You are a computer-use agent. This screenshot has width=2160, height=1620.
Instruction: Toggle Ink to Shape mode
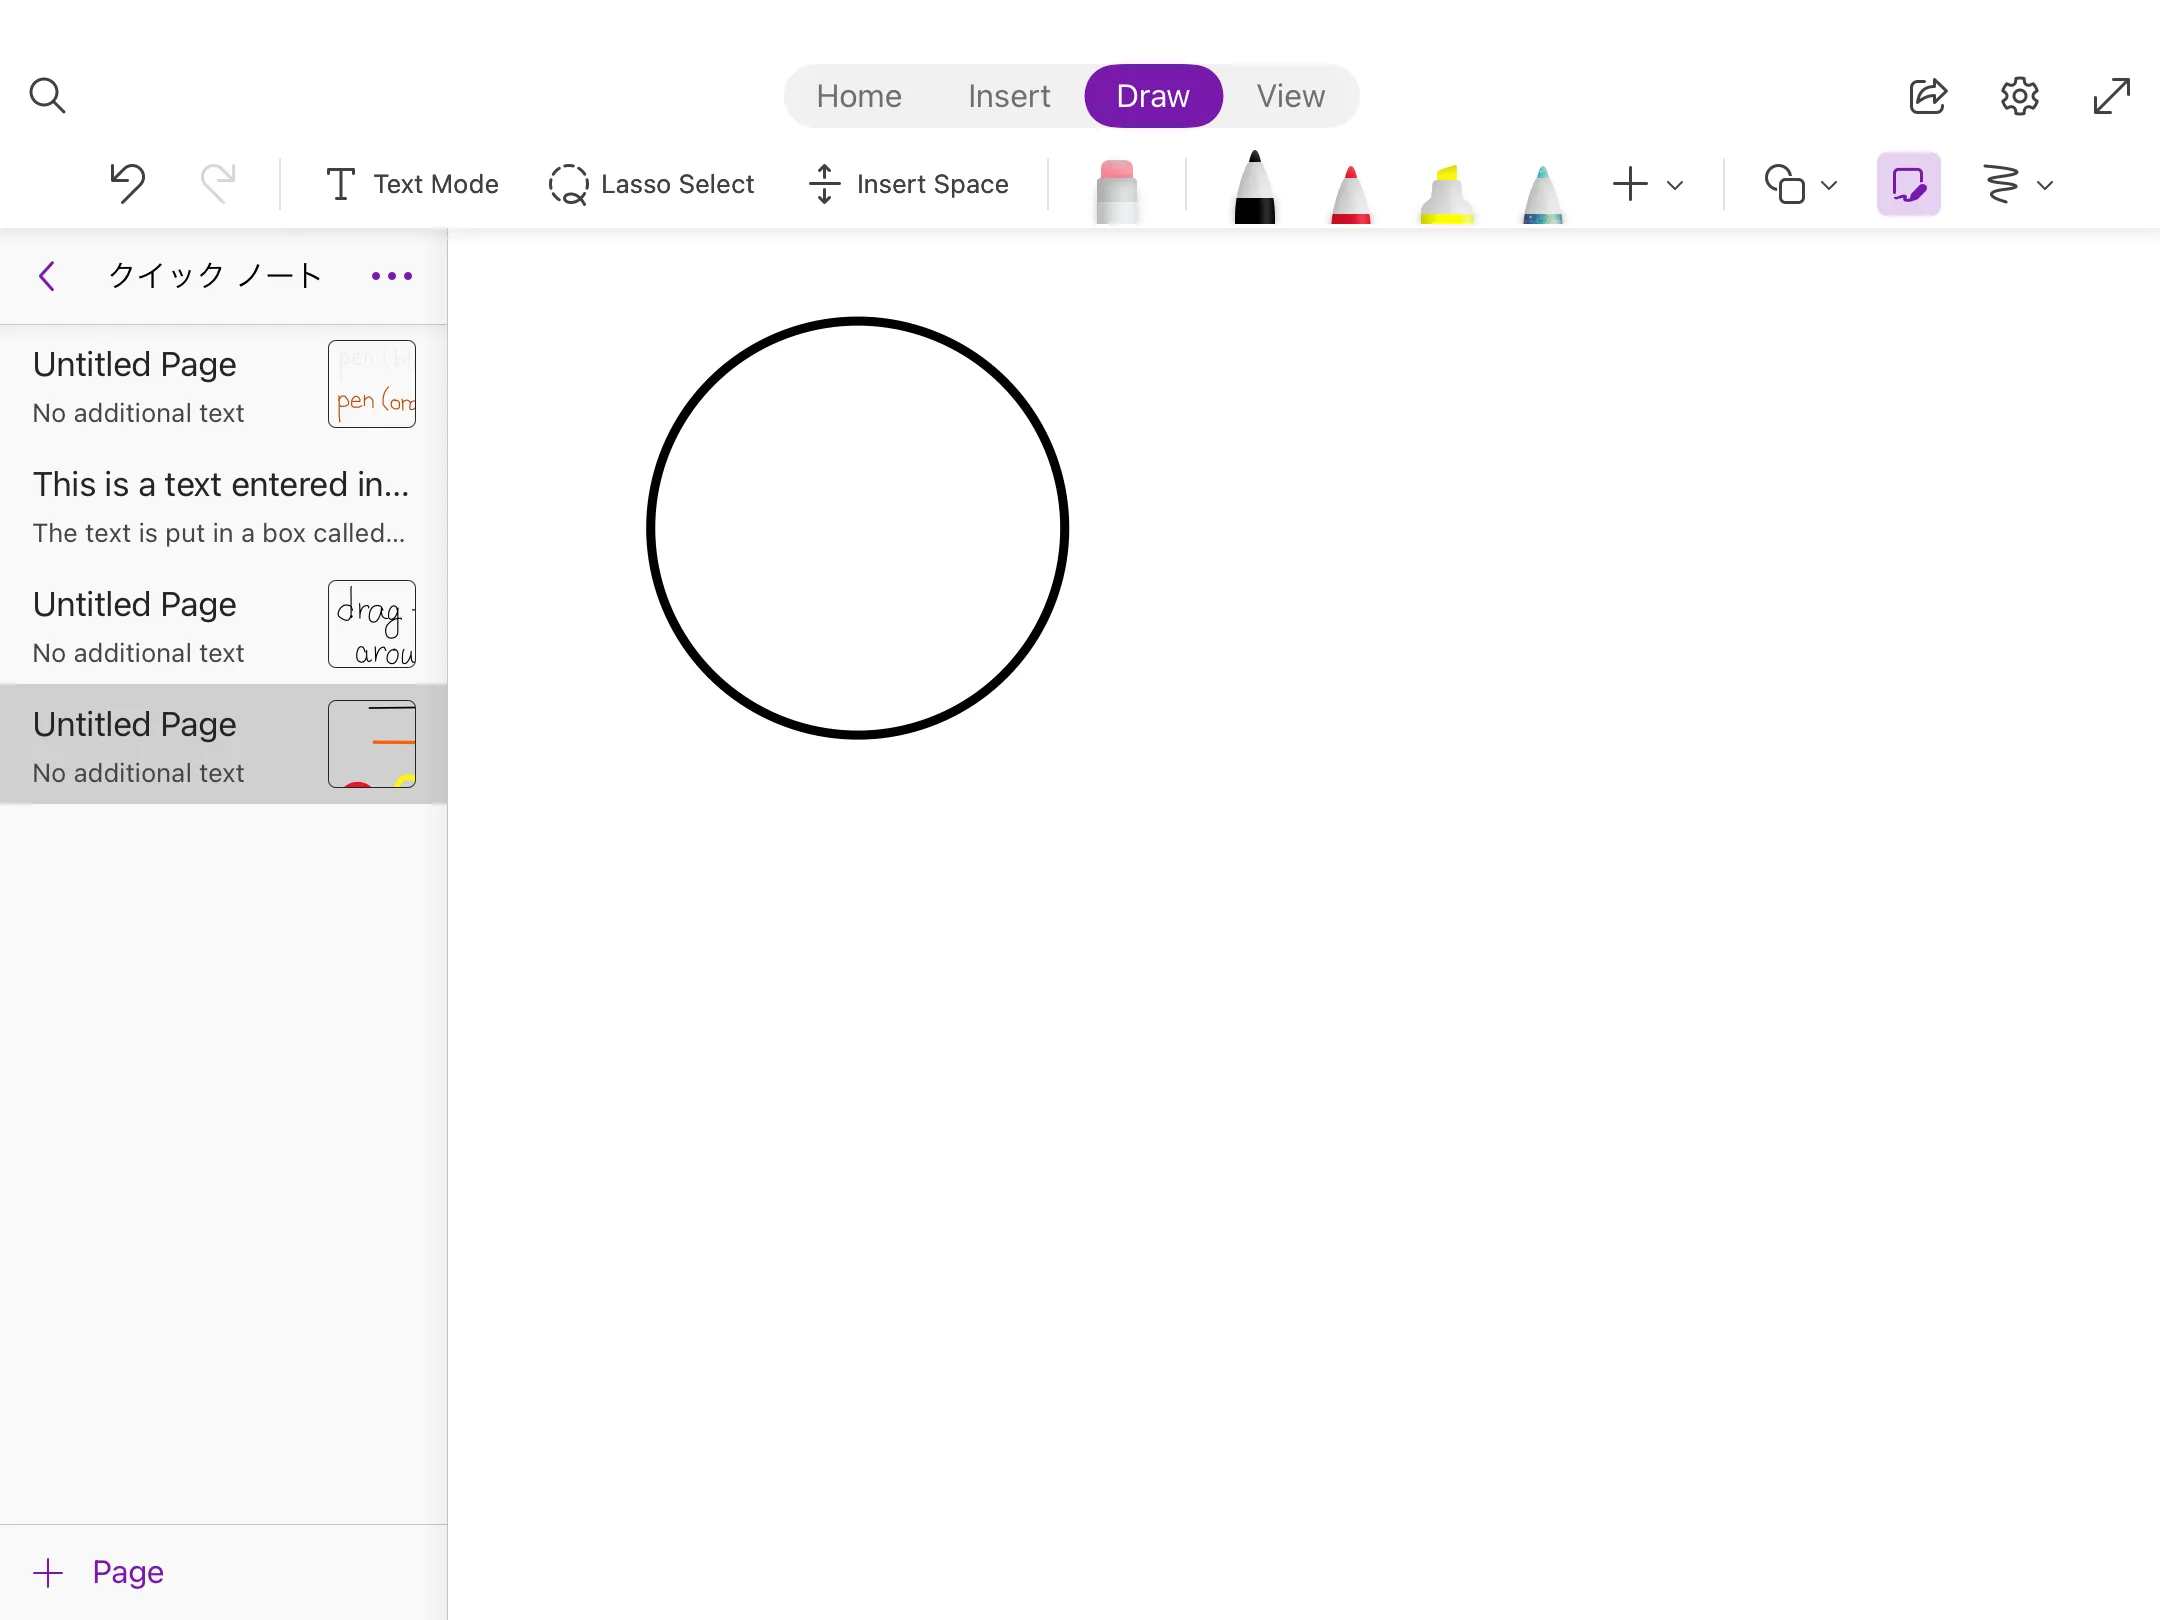pyautogui.click(x=1908, y=184)
